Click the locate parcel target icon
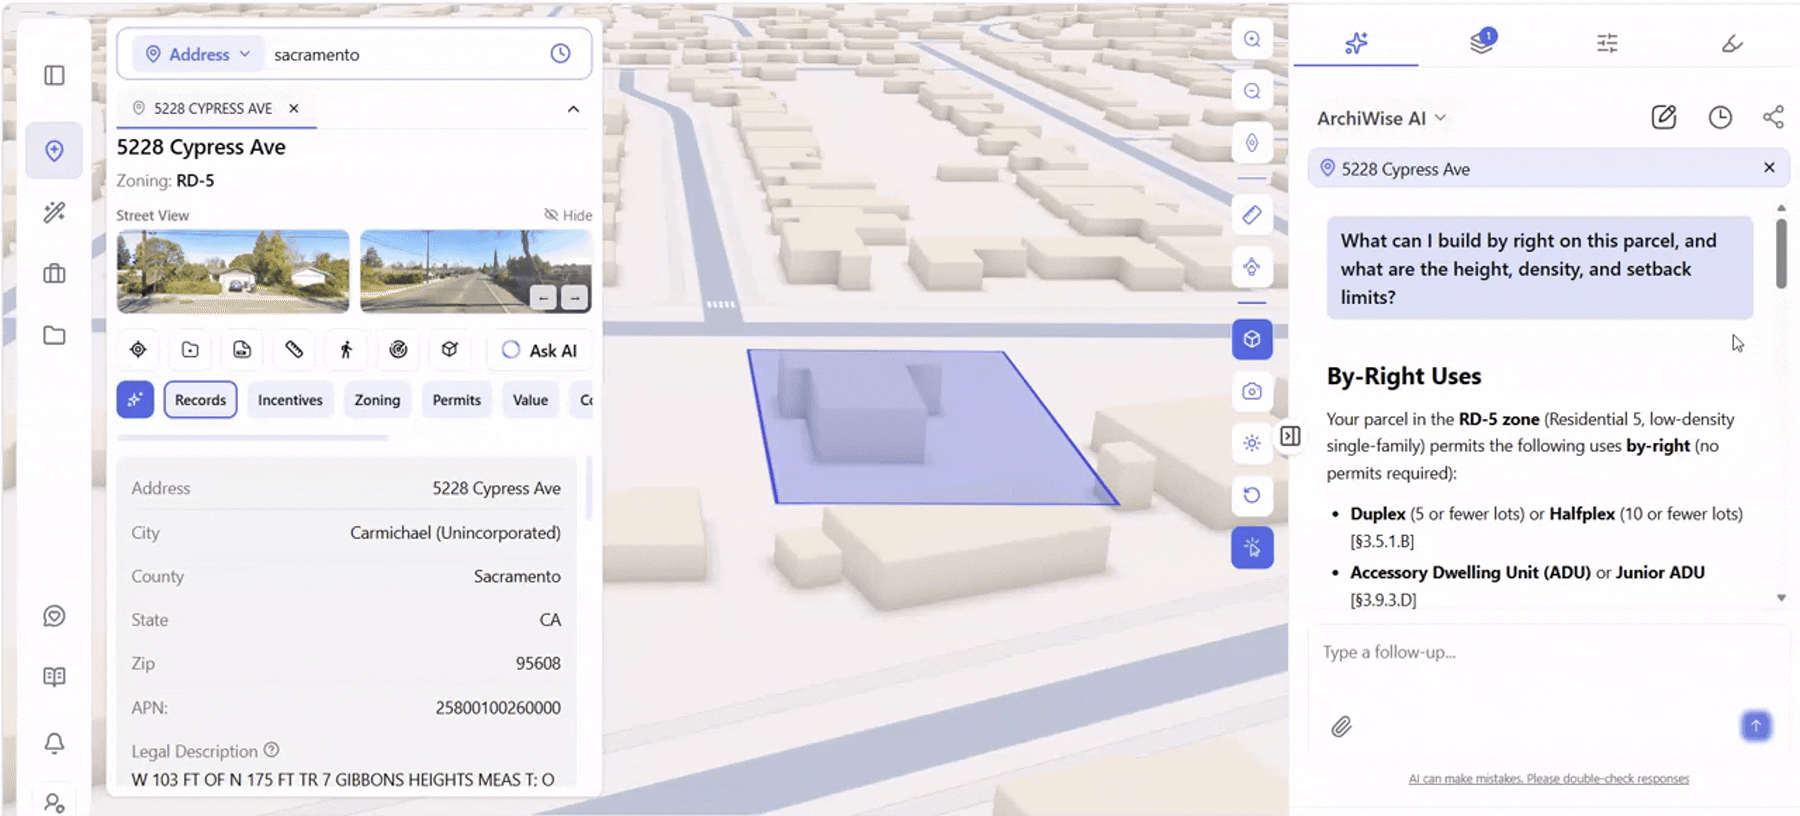The image size is (1800, 816). (x=138, y=349)
